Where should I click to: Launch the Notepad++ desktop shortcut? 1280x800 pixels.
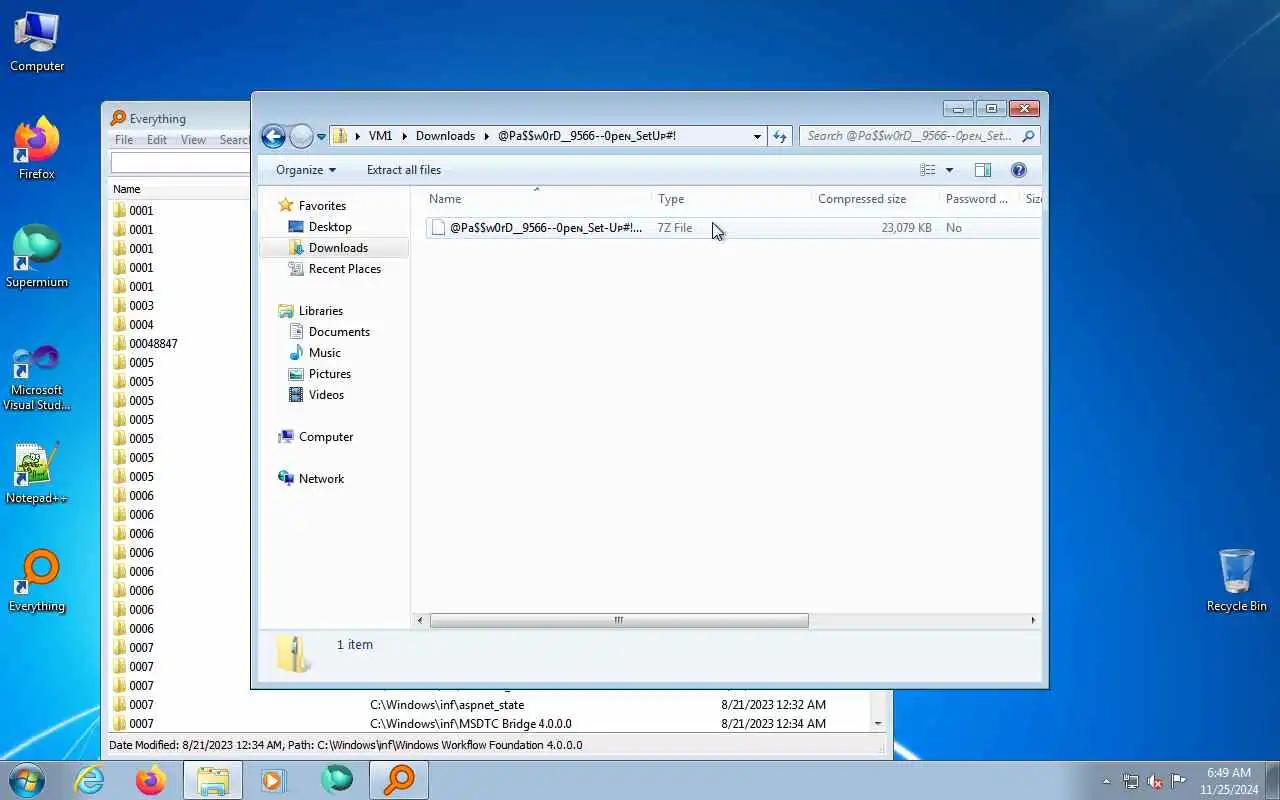(x=37, y=473)
